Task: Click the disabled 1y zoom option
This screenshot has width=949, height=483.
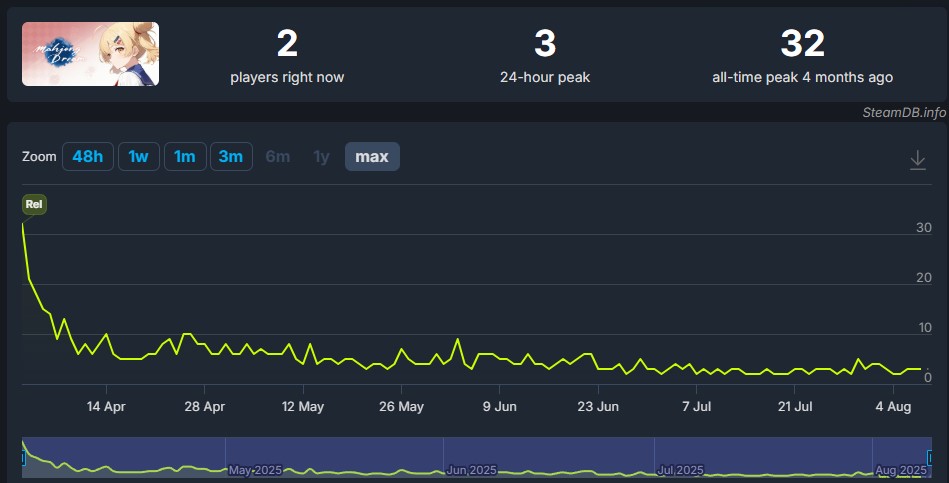Action: (321, 157)
